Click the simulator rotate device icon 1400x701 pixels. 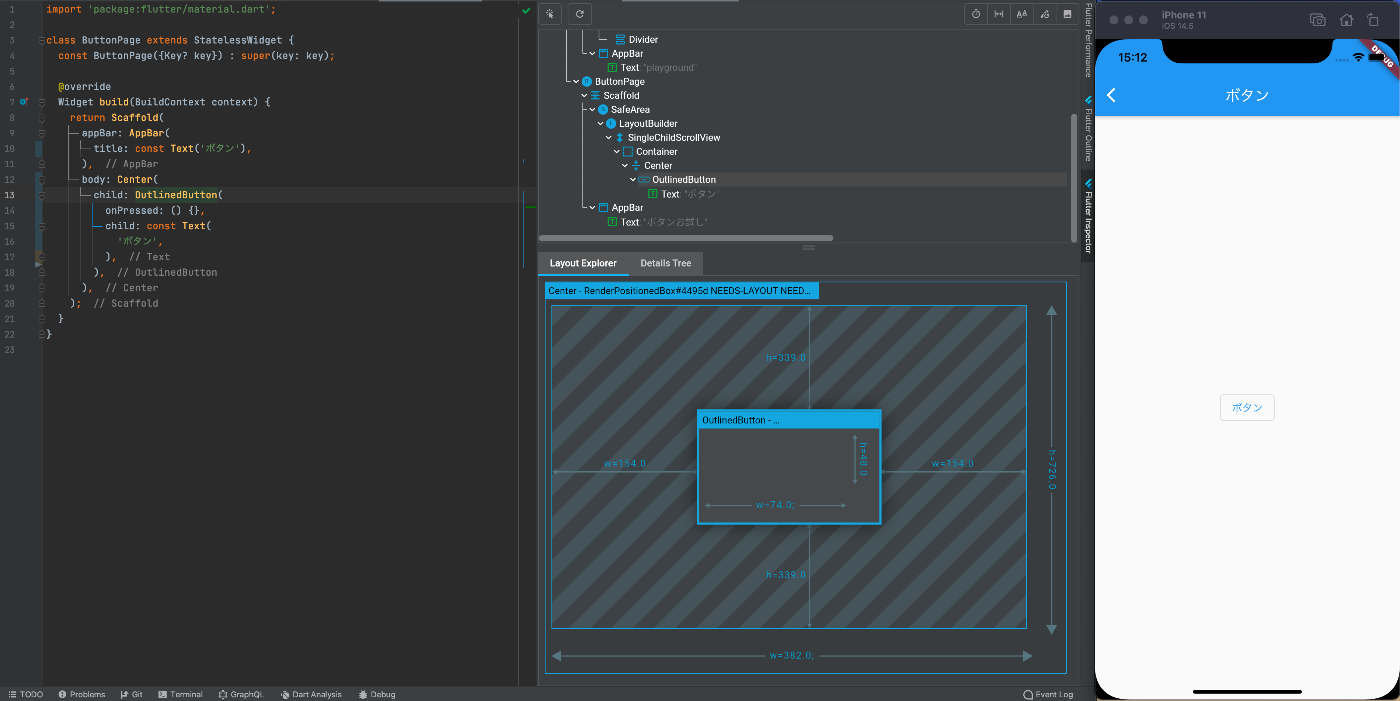(x=1372, y=20)
